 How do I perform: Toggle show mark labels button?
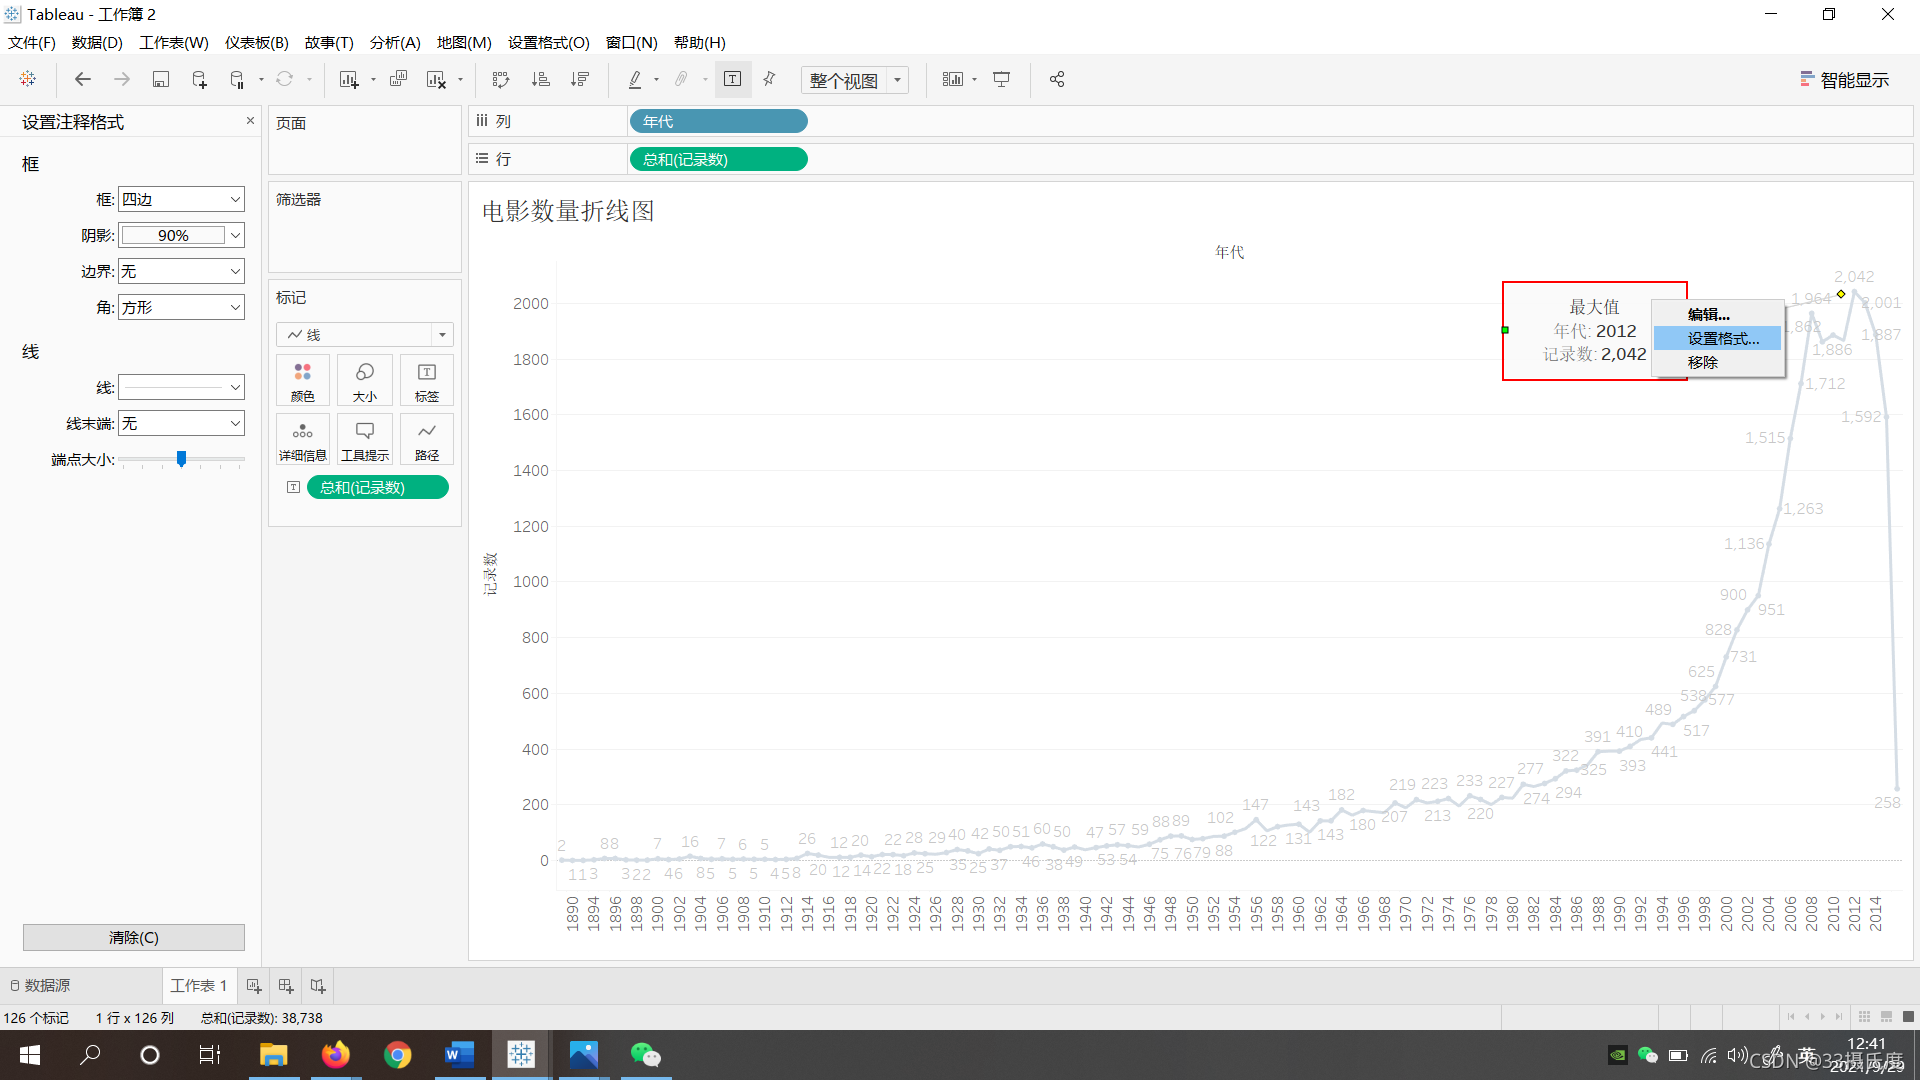pos(732,80)
